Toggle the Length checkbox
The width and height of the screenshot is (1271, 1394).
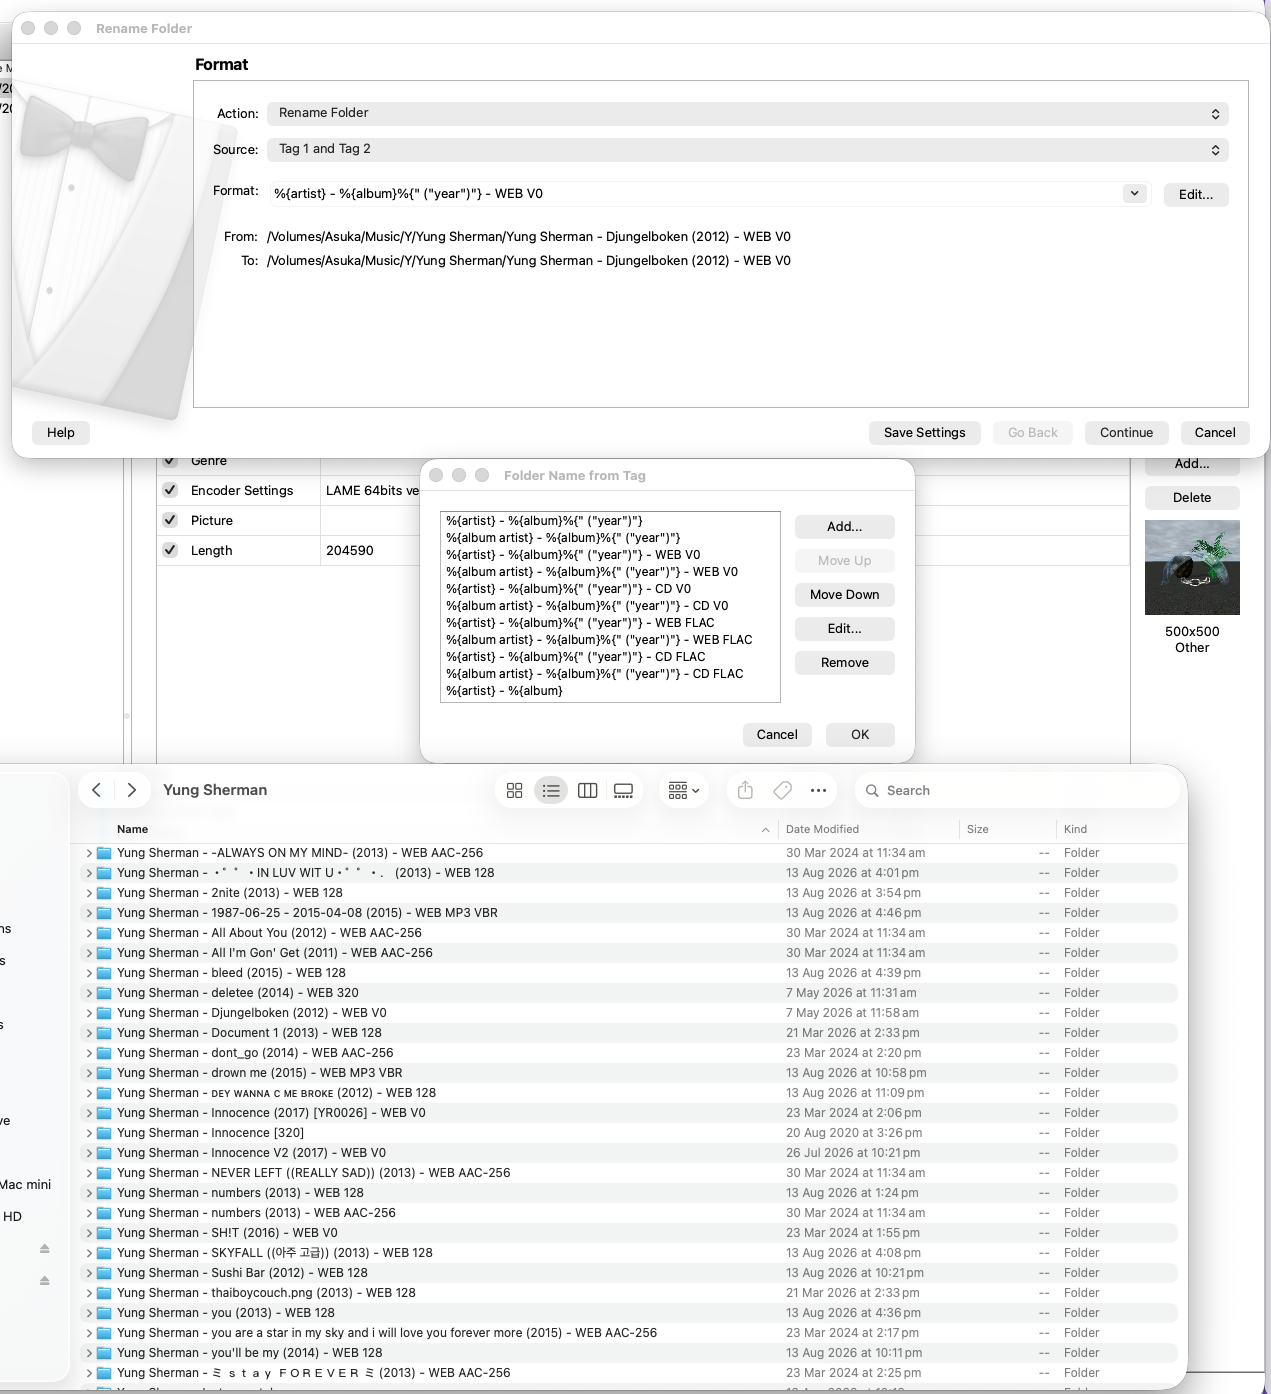click(170, 550)
